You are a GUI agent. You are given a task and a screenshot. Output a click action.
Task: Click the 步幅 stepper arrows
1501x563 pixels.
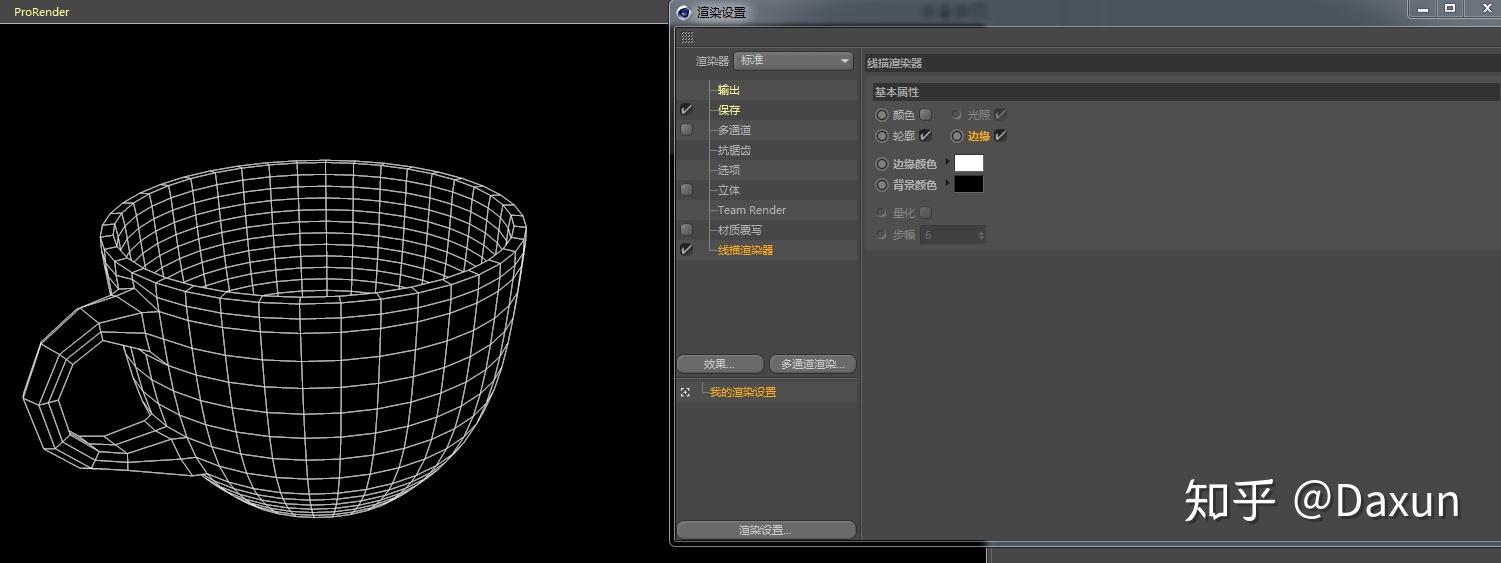coord(981,235)
